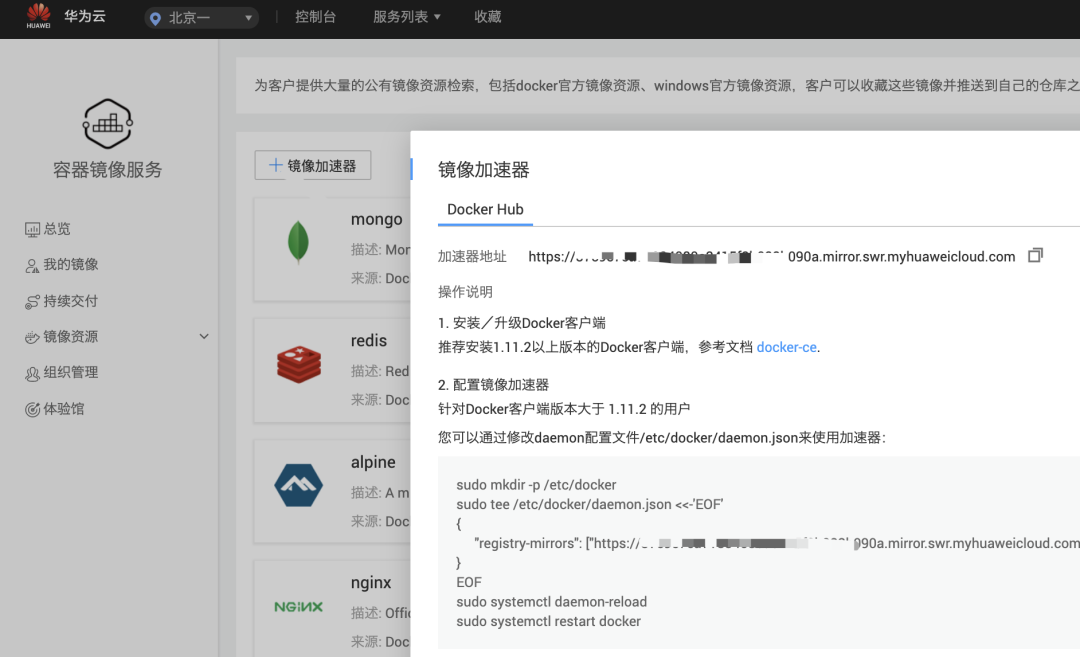Click 'sudo systemctl restart docker' line
The image size is (1080, 657).
(x=548, y=621)
